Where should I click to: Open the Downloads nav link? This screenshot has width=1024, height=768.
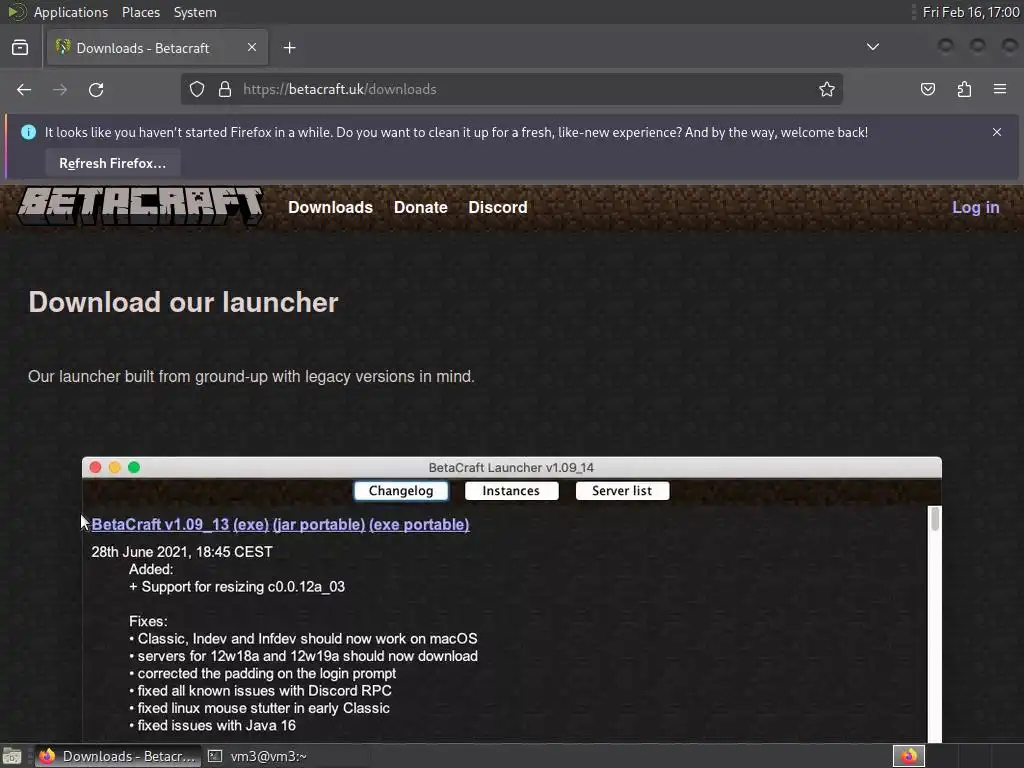tap(330, 207)
